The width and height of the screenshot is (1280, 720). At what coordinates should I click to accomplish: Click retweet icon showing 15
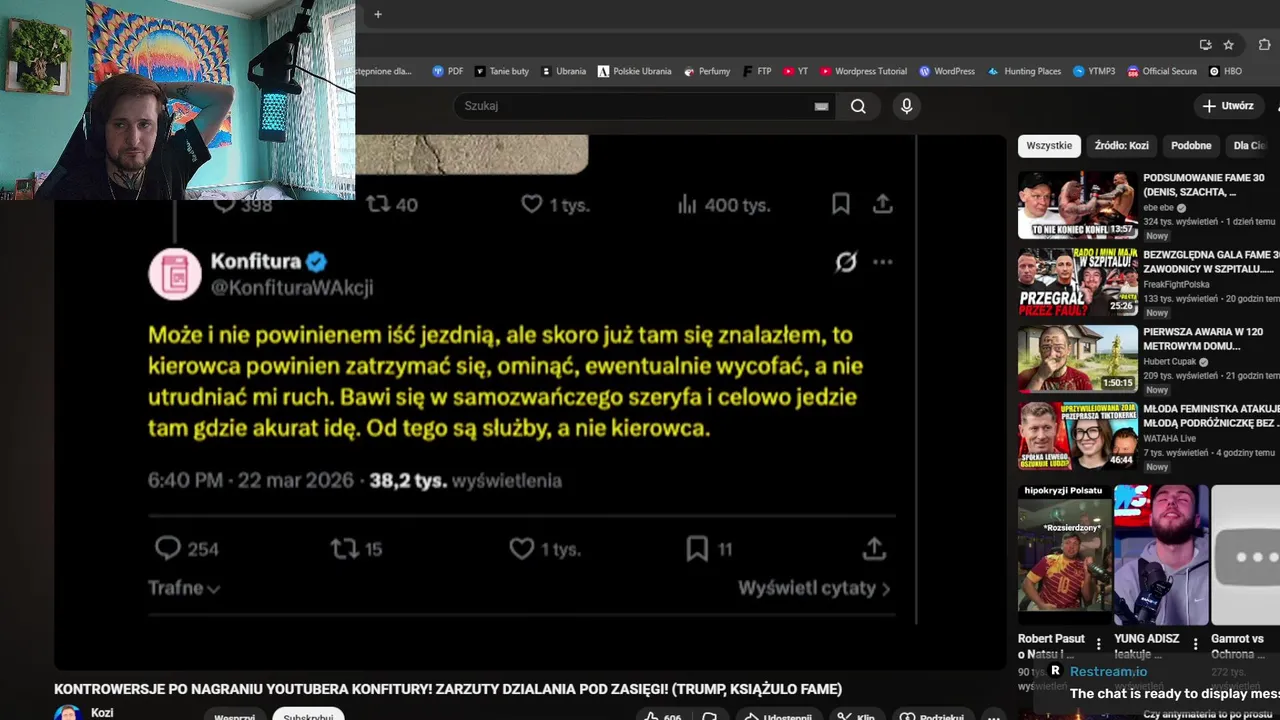(x=345, y=548)
